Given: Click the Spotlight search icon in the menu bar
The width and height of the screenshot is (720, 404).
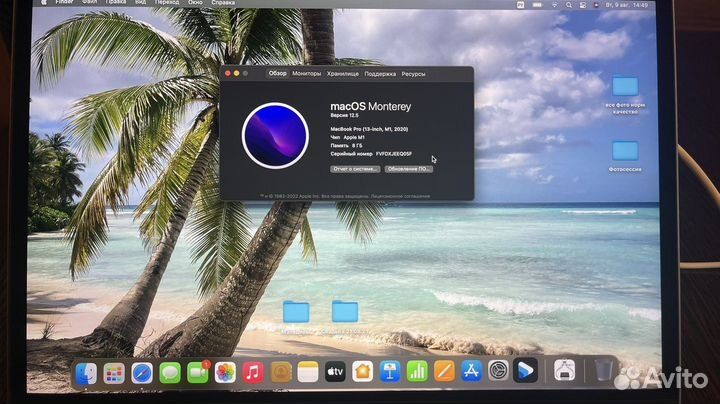Looking at the screenshot, I should pyautogui.click(x=568, y=5).
